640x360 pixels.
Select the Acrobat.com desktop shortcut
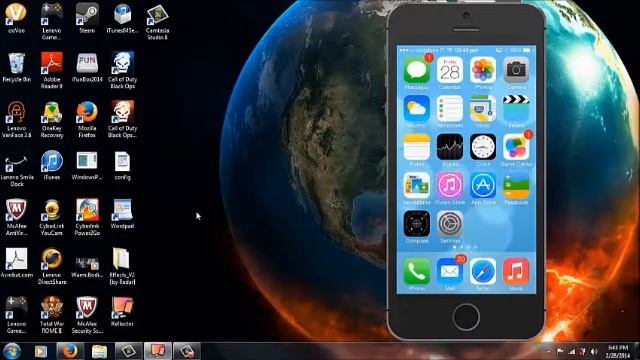(16, 263)
